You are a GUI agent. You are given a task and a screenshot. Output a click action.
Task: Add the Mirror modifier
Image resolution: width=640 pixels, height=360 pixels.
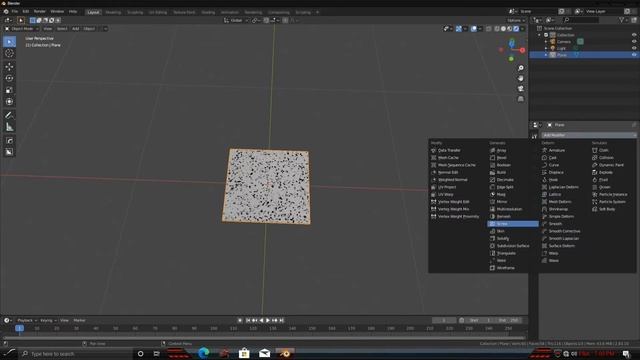tap(502, 202)
